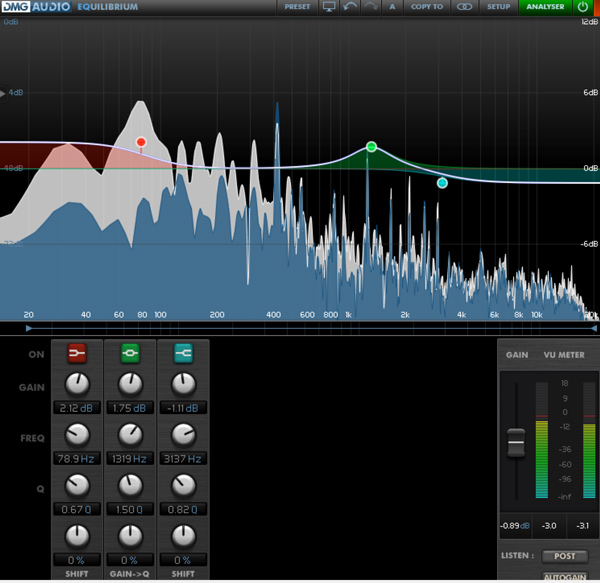Image resolution: width=600 pixels, height=583 pixels.
Task: Click the EQUILIBRIUM title label
Action: point(108,7)
